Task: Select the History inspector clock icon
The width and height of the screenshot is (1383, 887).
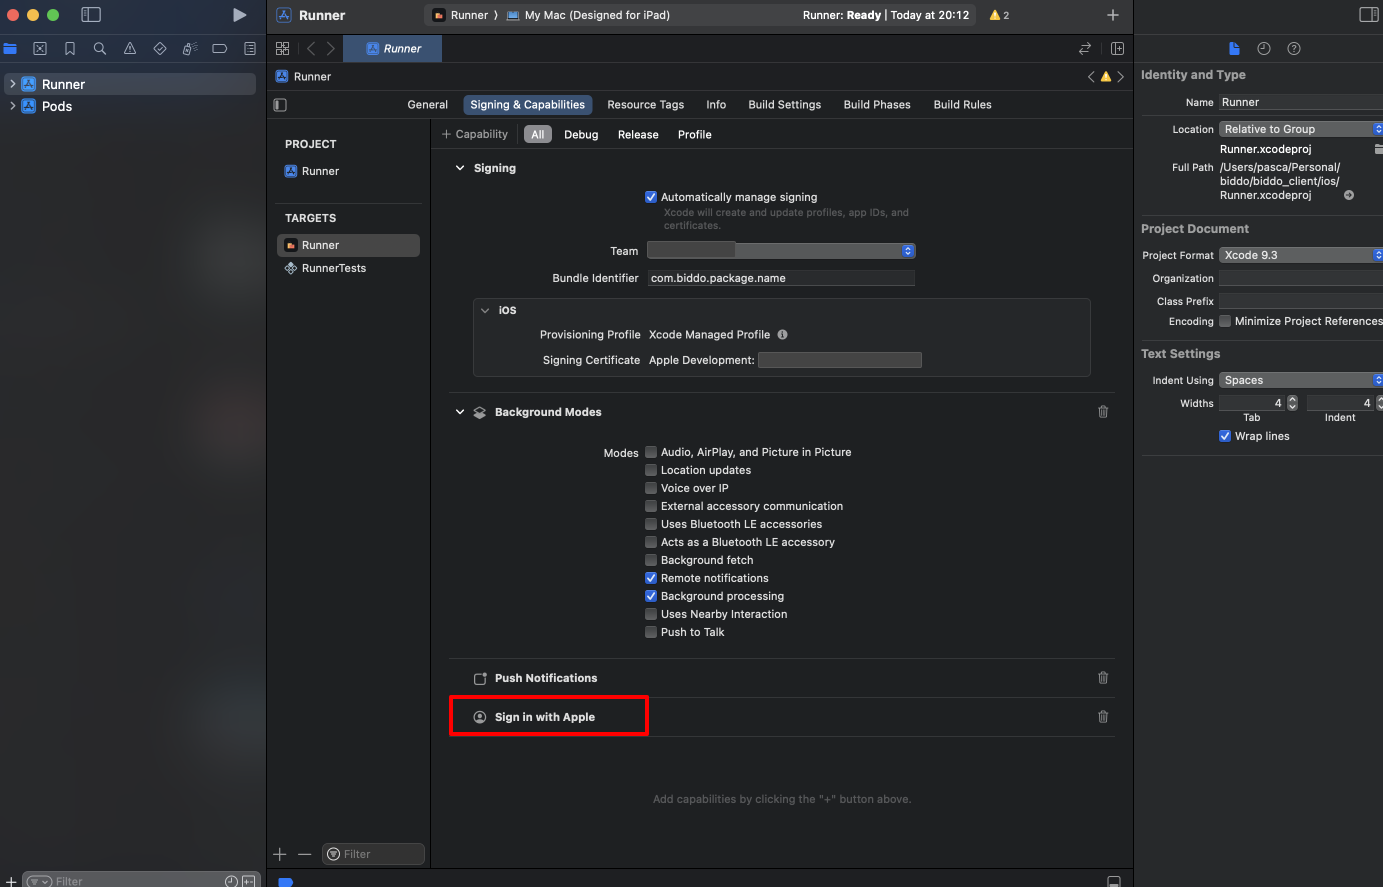Action: pos(1264,49)
